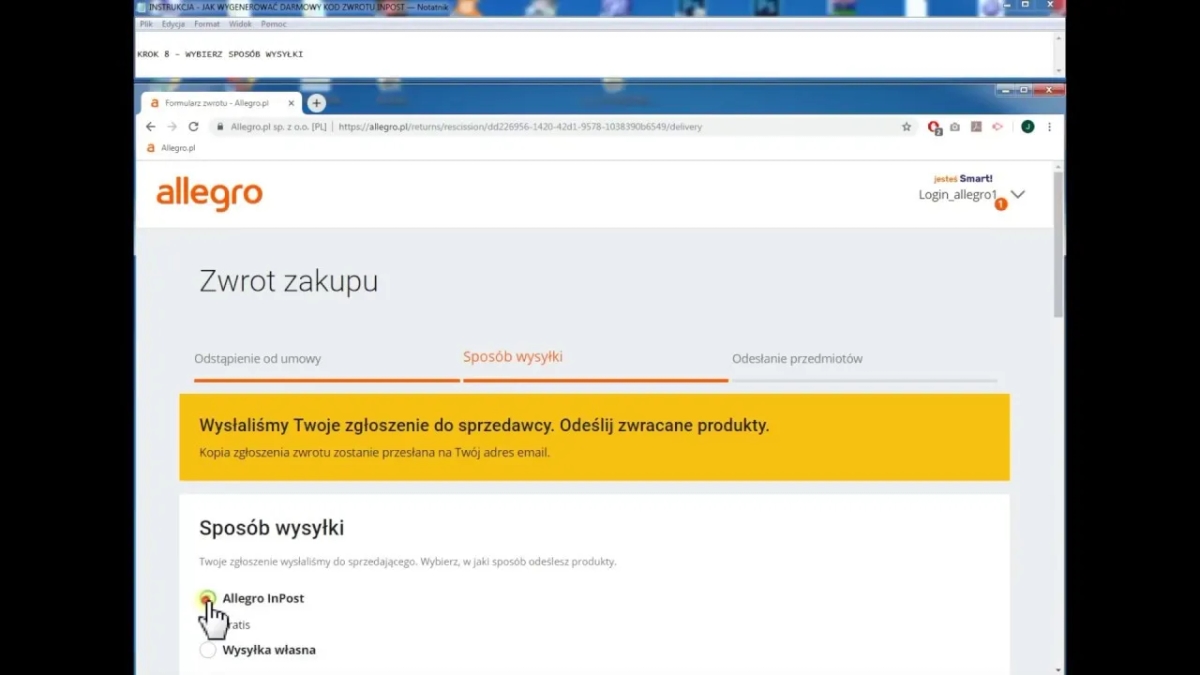Viewport: 1200px width, 675px height.
Task: Click the allegro logo to go home
Action: [x=209, y=194]
